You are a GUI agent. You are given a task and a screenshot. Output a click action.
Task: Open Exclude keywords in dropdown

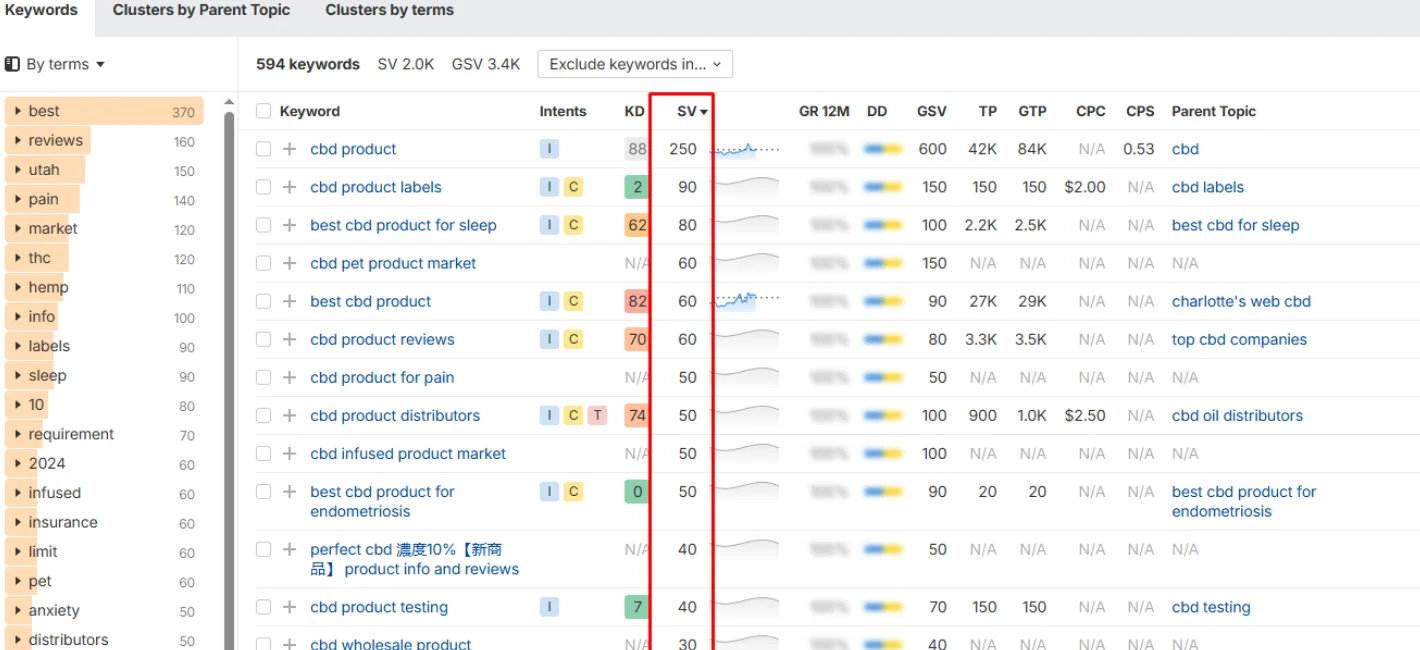pyautogui.click(x=635, y=64)
